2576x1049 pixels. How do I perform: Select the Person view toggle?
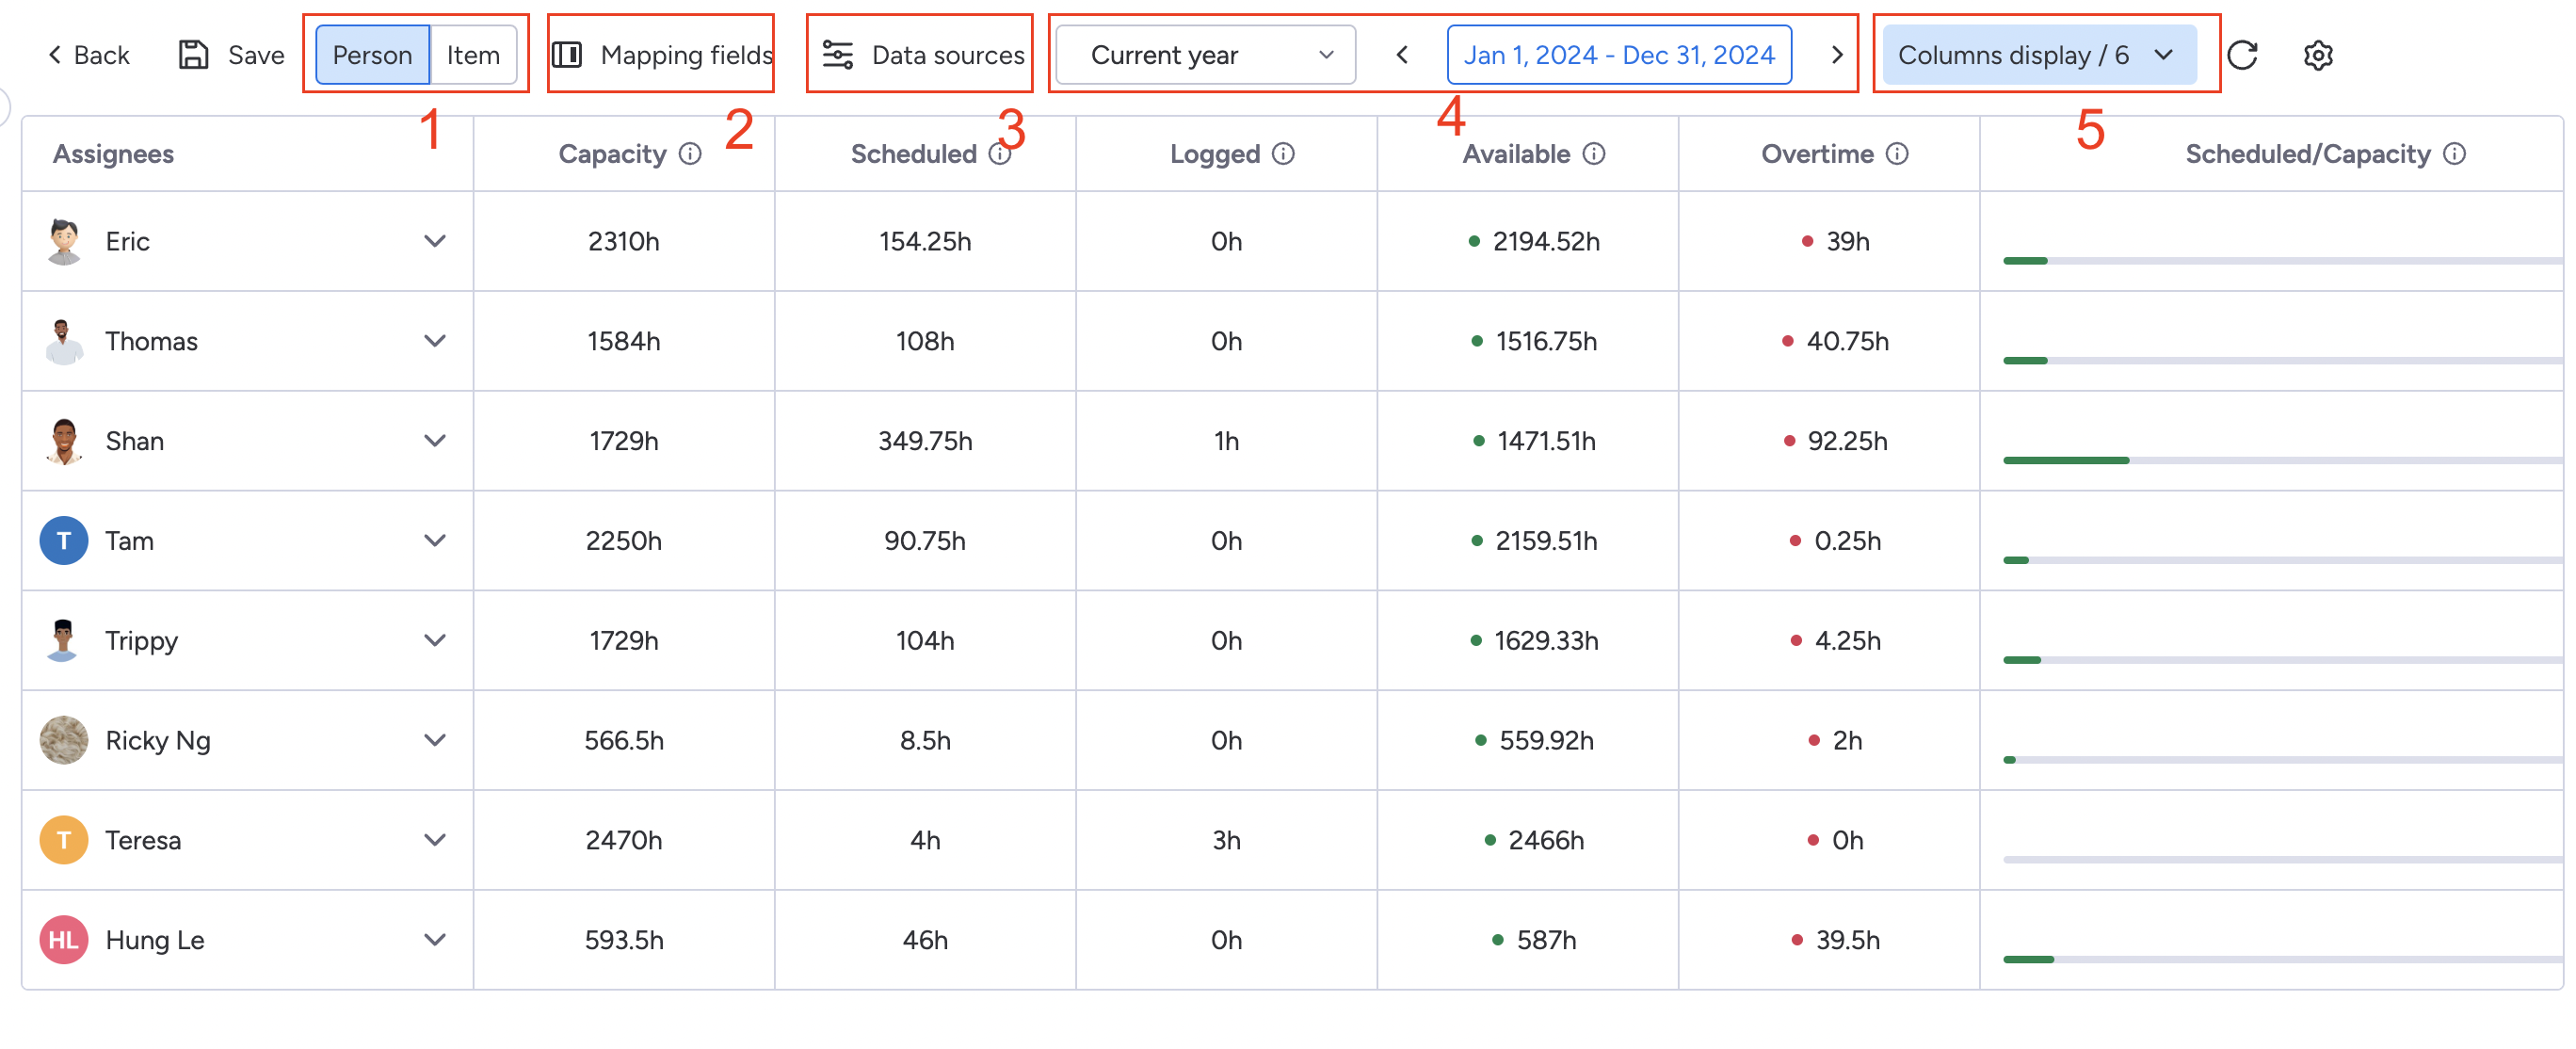click(x=371, y=55)
